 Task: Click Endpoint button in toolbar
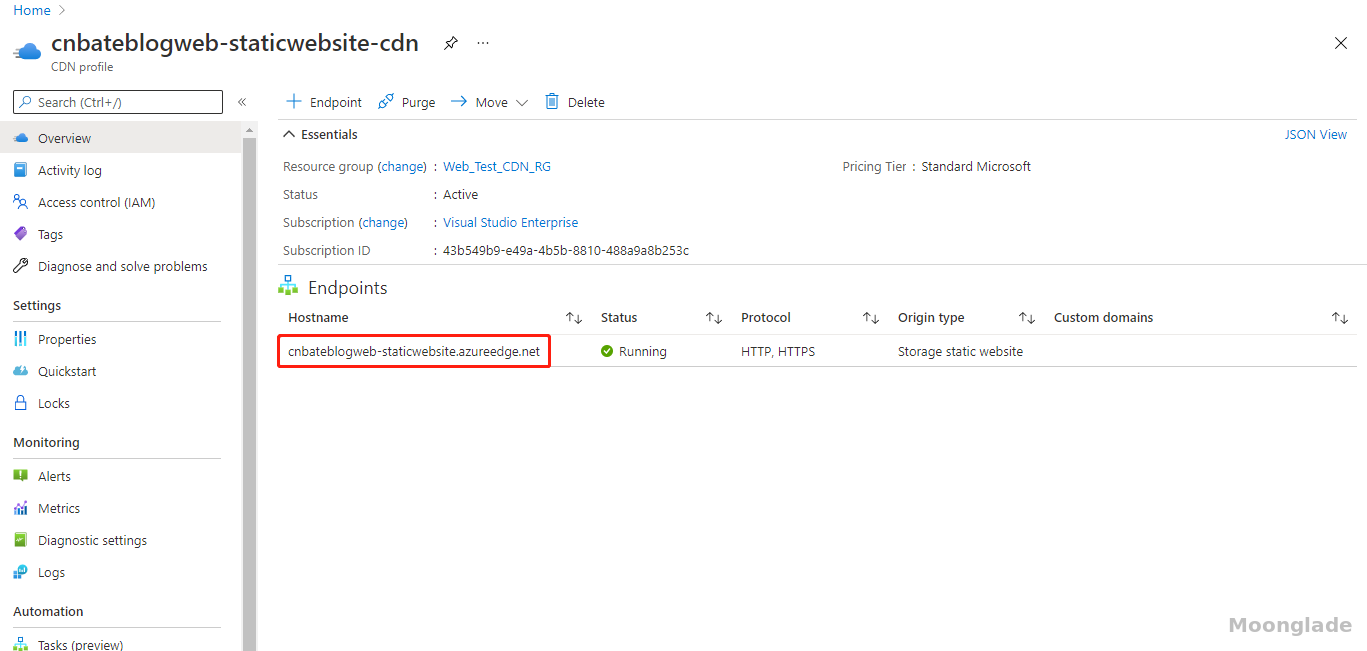pyautogui.click(x=324, y=102)
